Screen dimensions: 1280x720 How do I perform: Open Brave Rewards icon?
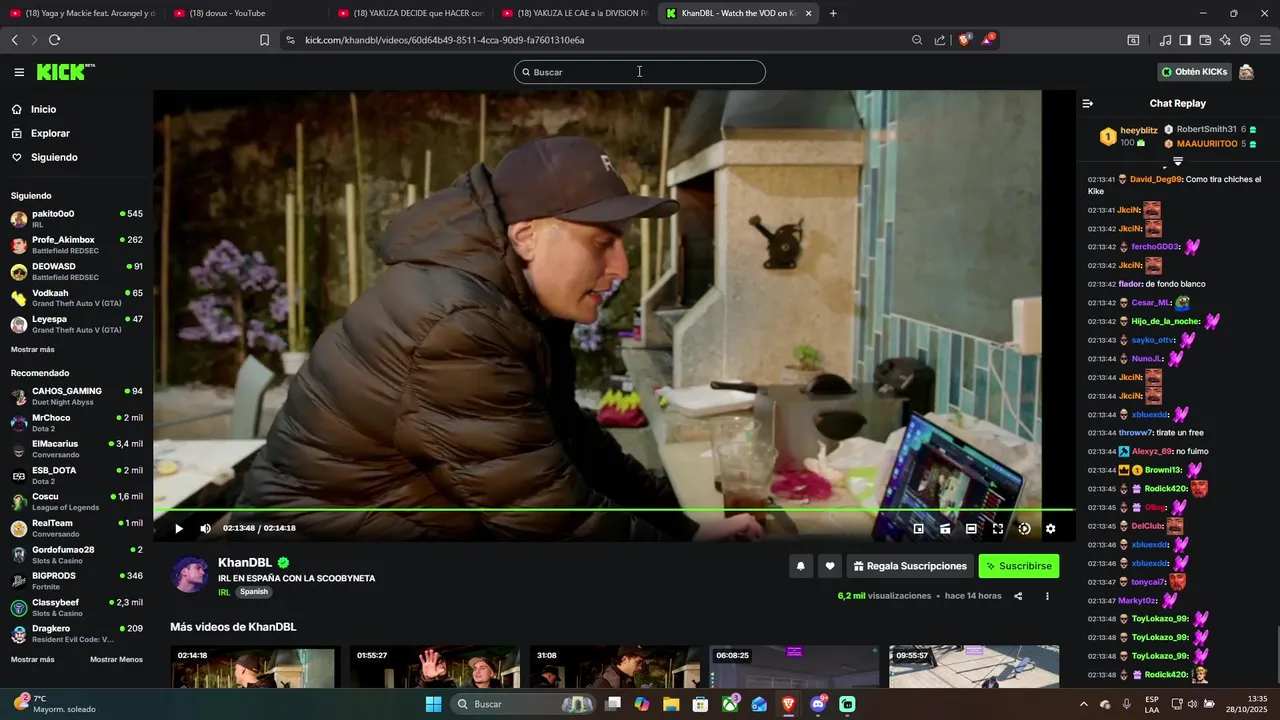(x=988, y=40)
